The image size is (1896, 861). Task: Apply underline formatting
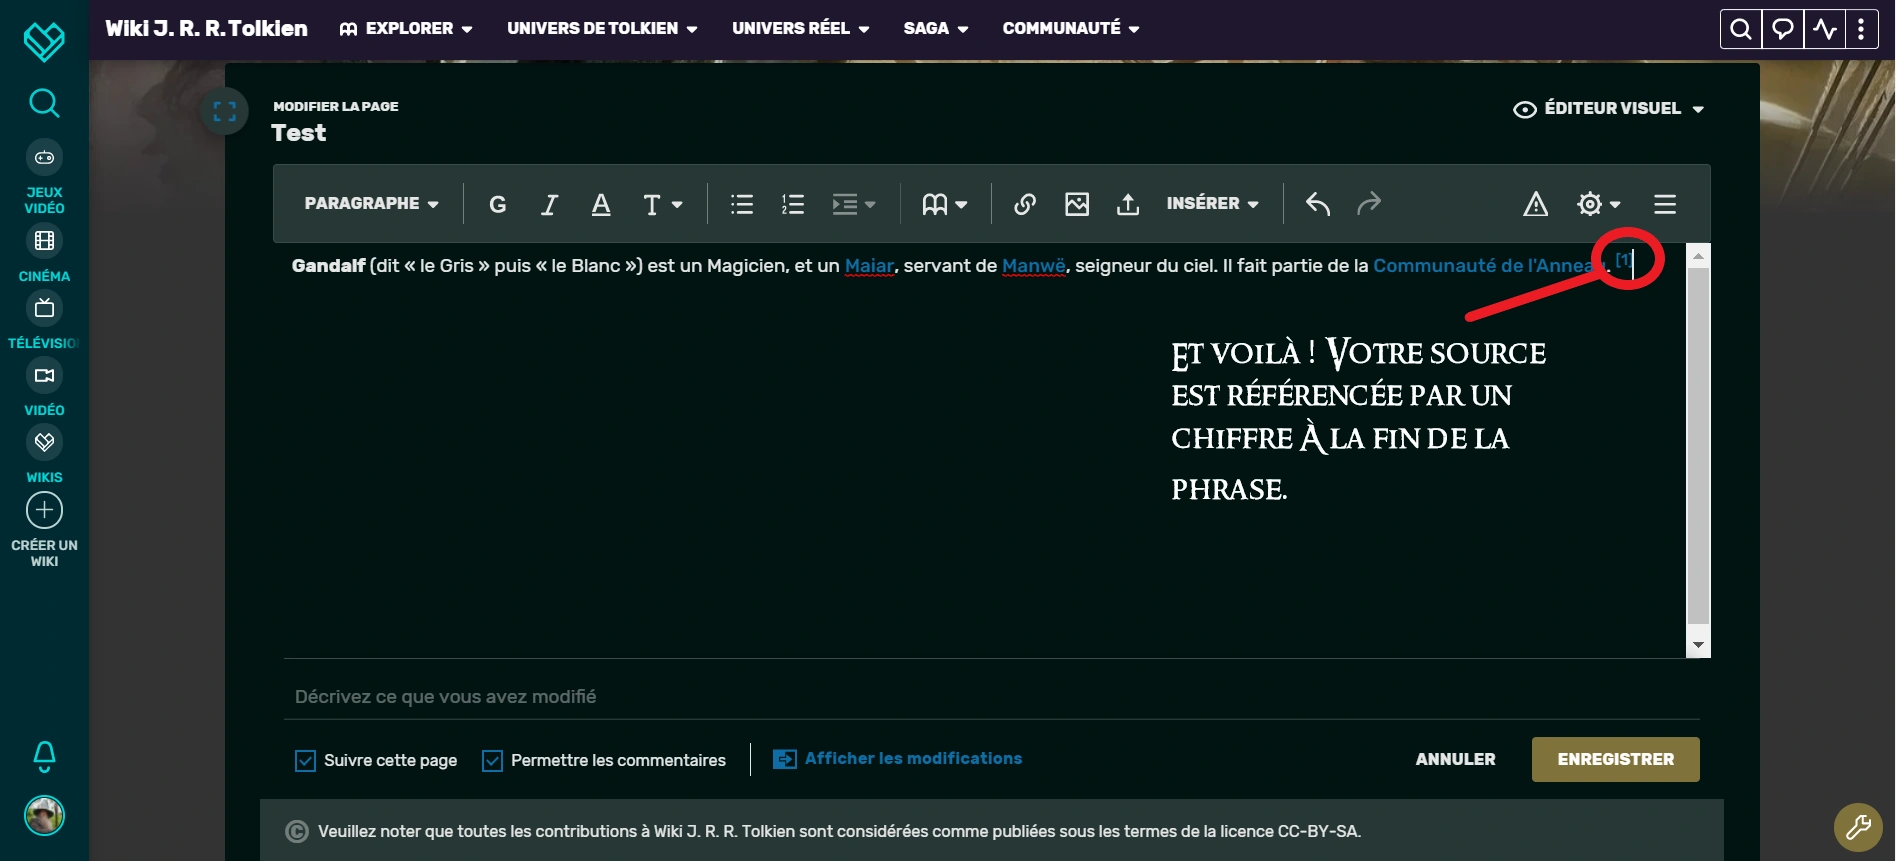point(601,204)
